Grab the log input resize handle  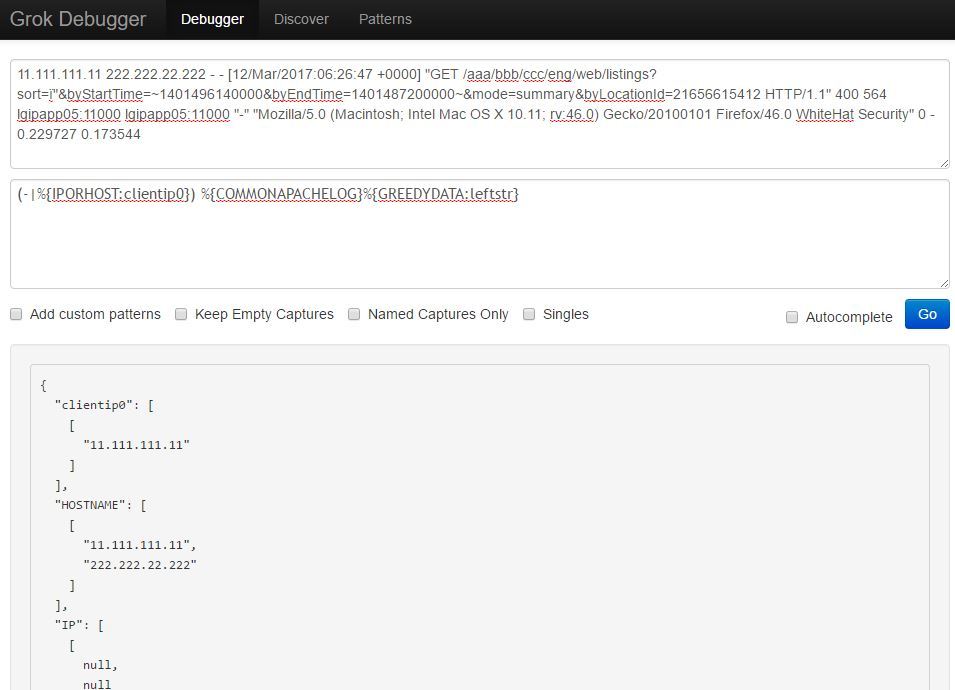944,163
